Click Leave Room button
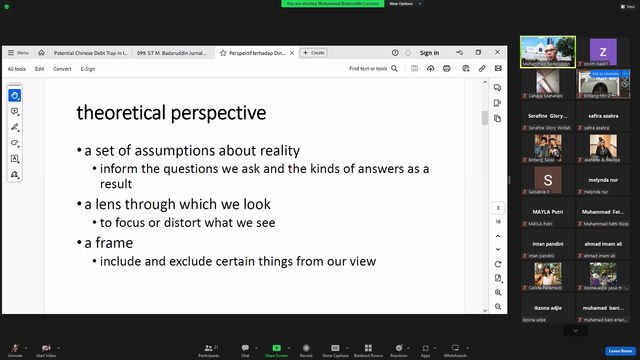 (x=620, y=351)
